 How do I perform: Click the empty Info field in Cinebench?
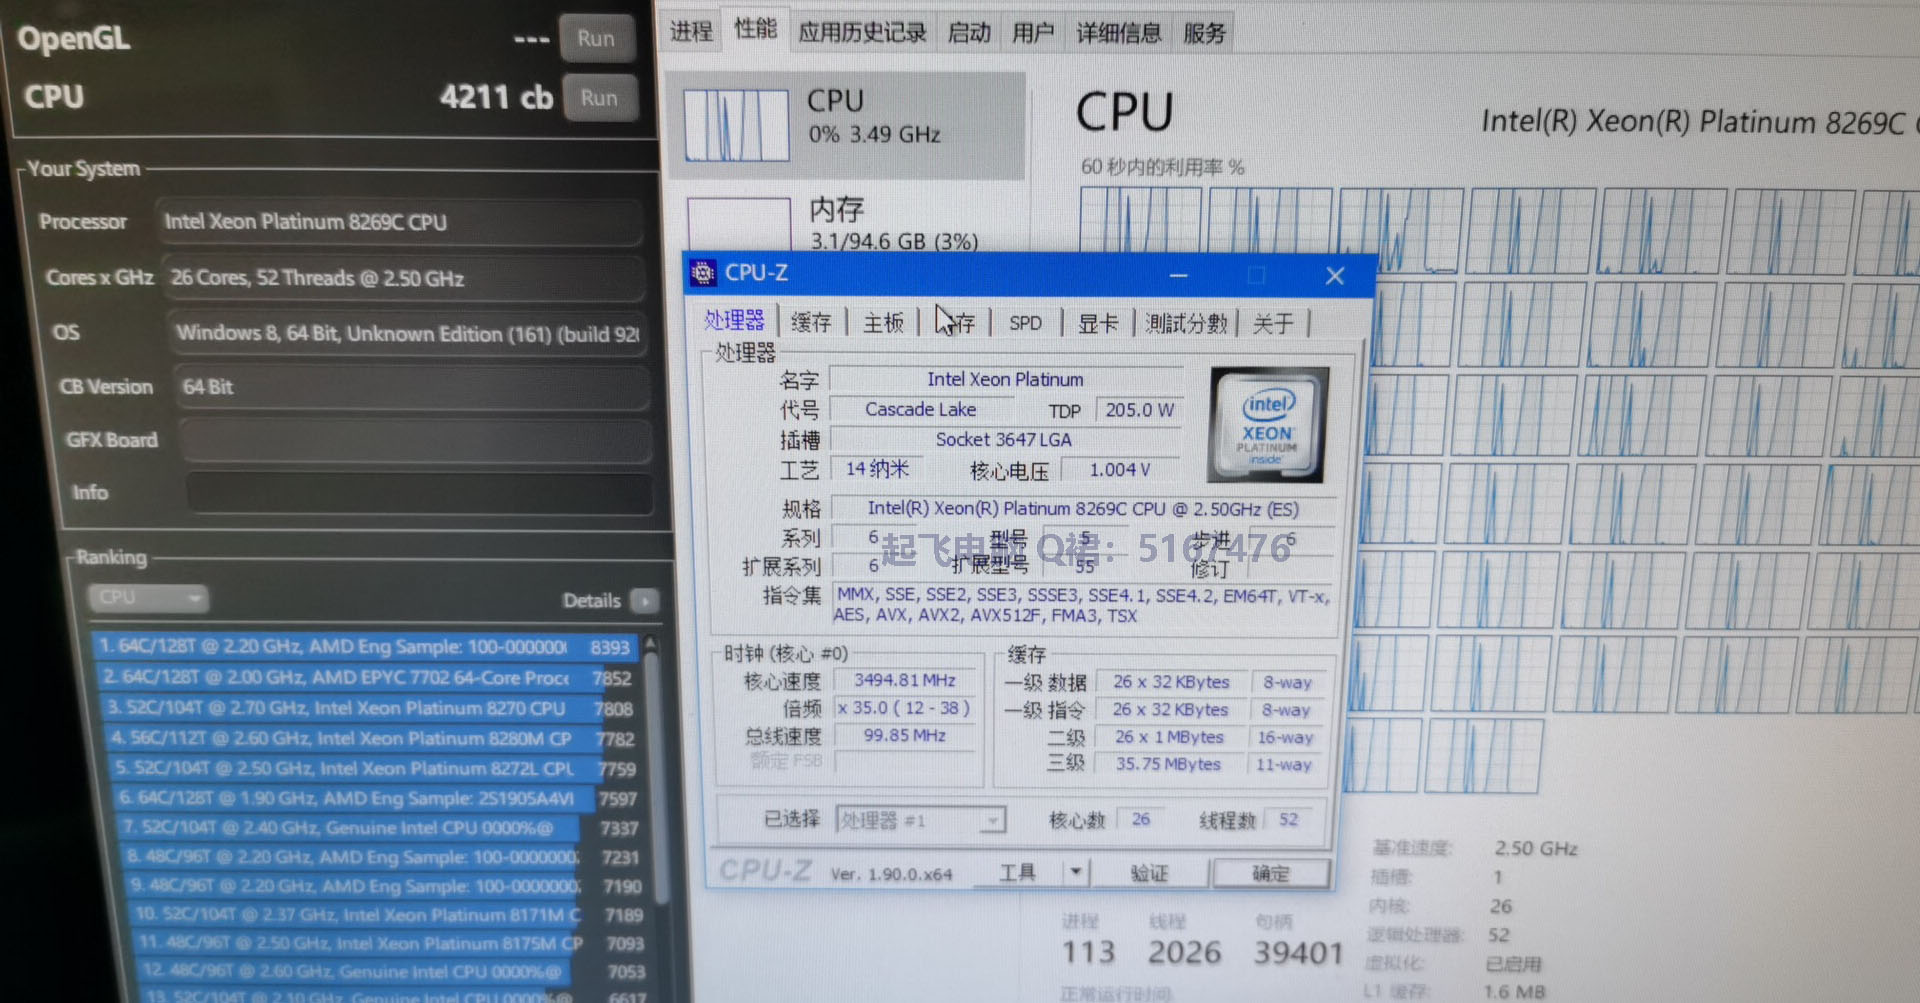click(418, 493)
